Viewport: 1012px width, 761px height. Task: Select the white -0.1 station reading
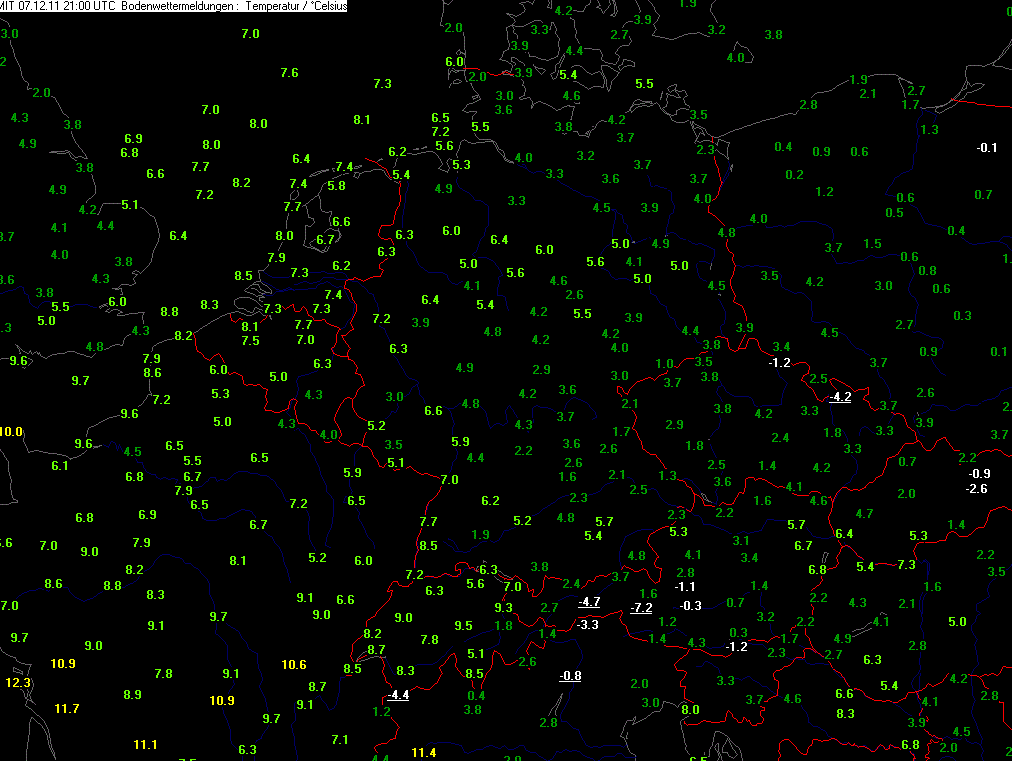(x=987, y=148)
